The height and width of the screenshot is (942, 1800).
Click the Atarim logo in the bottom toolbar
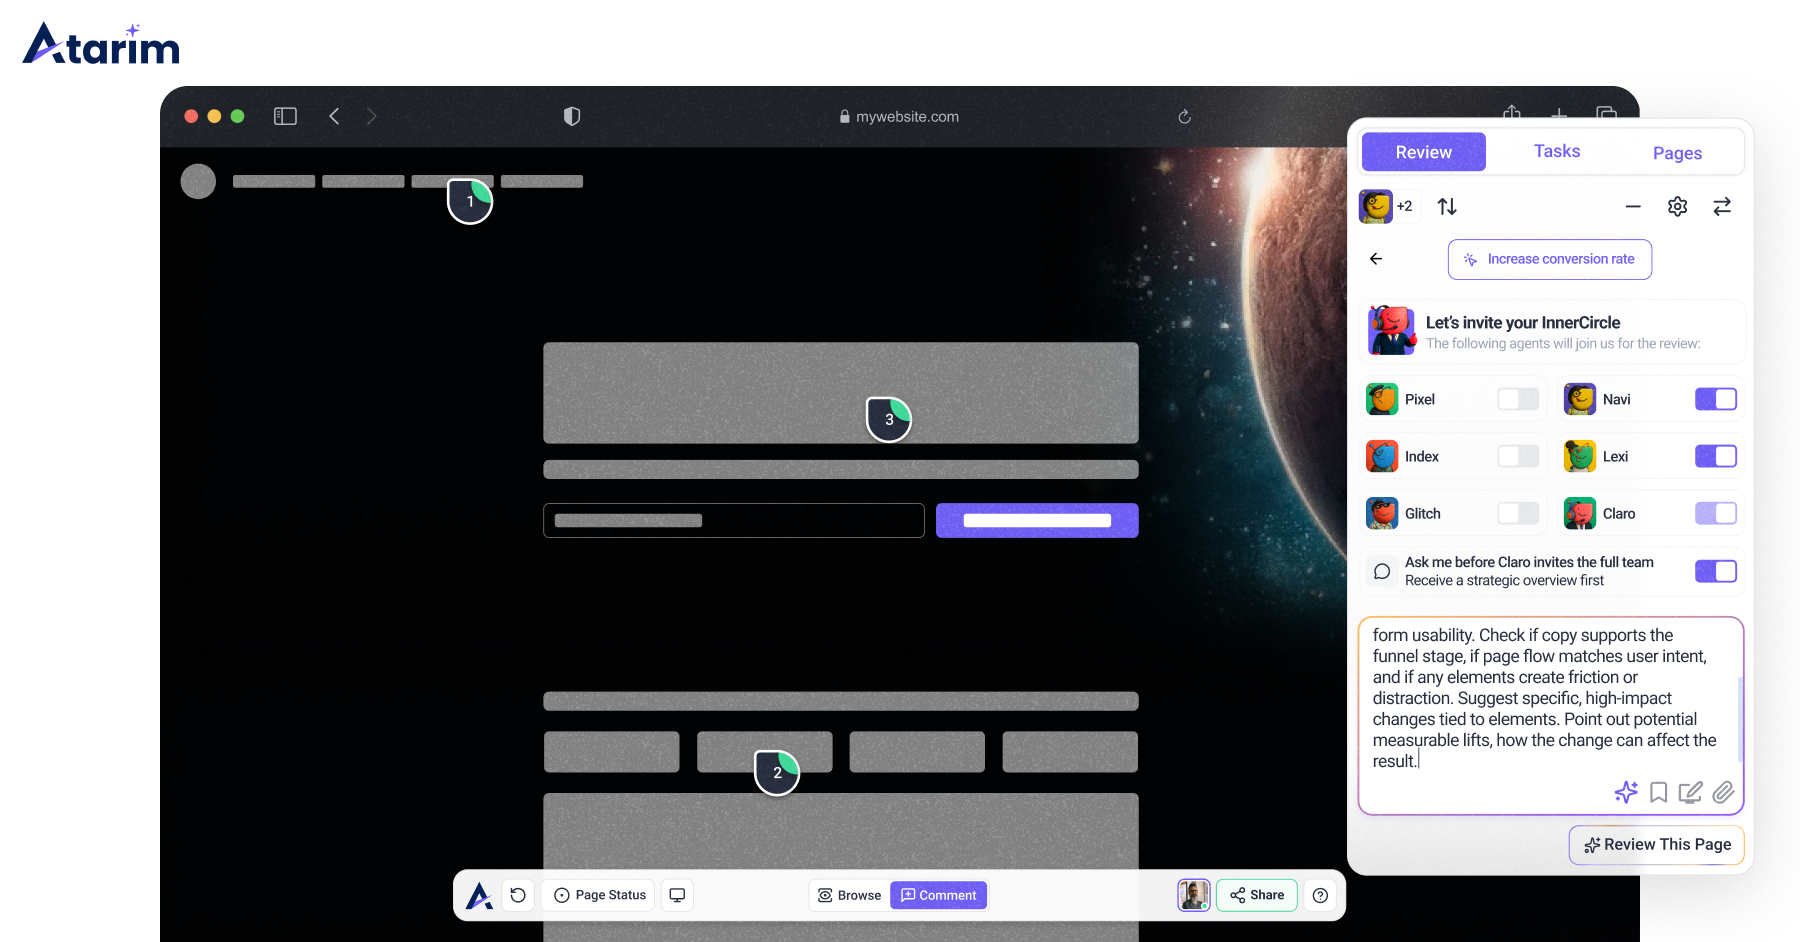[479, 895]
